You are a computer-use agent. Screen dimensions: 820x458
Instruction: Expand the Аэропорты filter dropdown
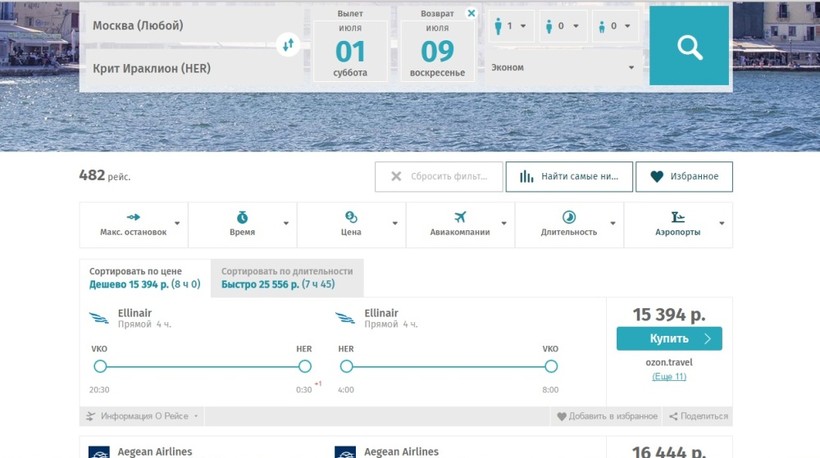[x=678, y=224]
